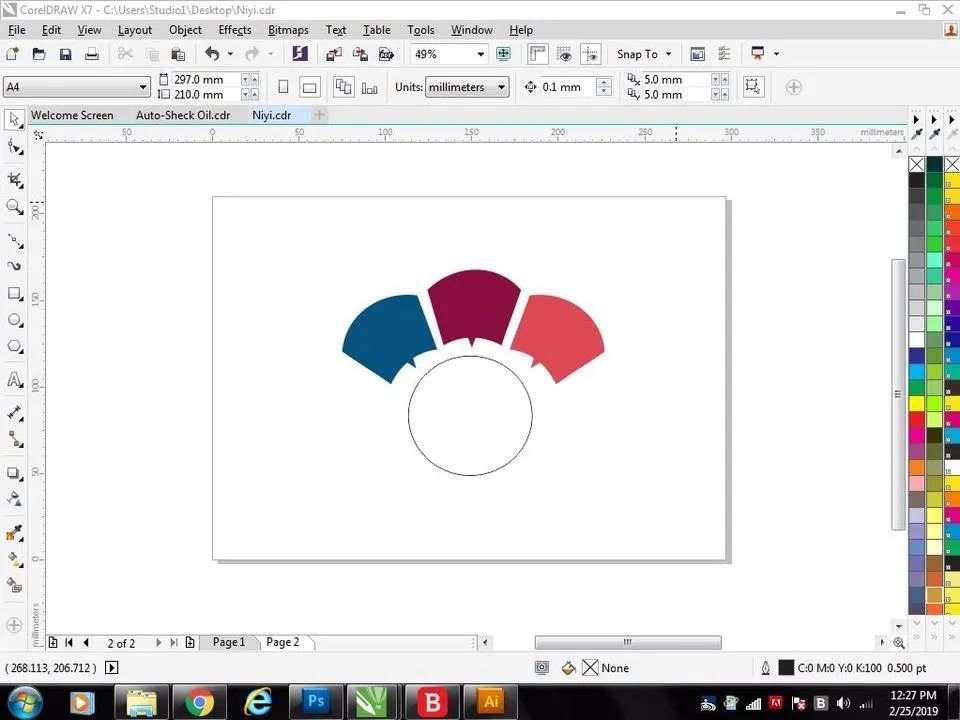
Task: Select the Parallel Dimension tool
Action: (x=14, y=413)
